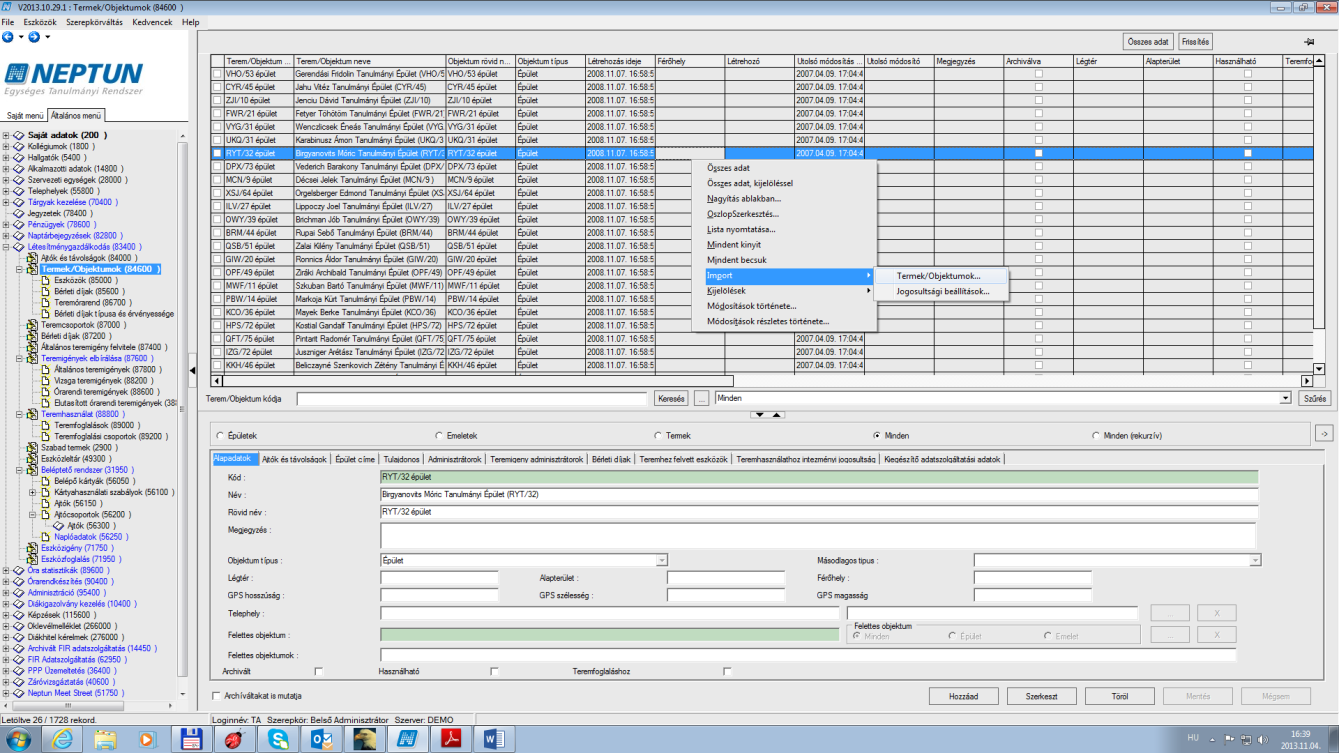The height and width of the screenshot is (753, 1339).
Task: Switch to the Saját menü tab
Action: point(25,116)
